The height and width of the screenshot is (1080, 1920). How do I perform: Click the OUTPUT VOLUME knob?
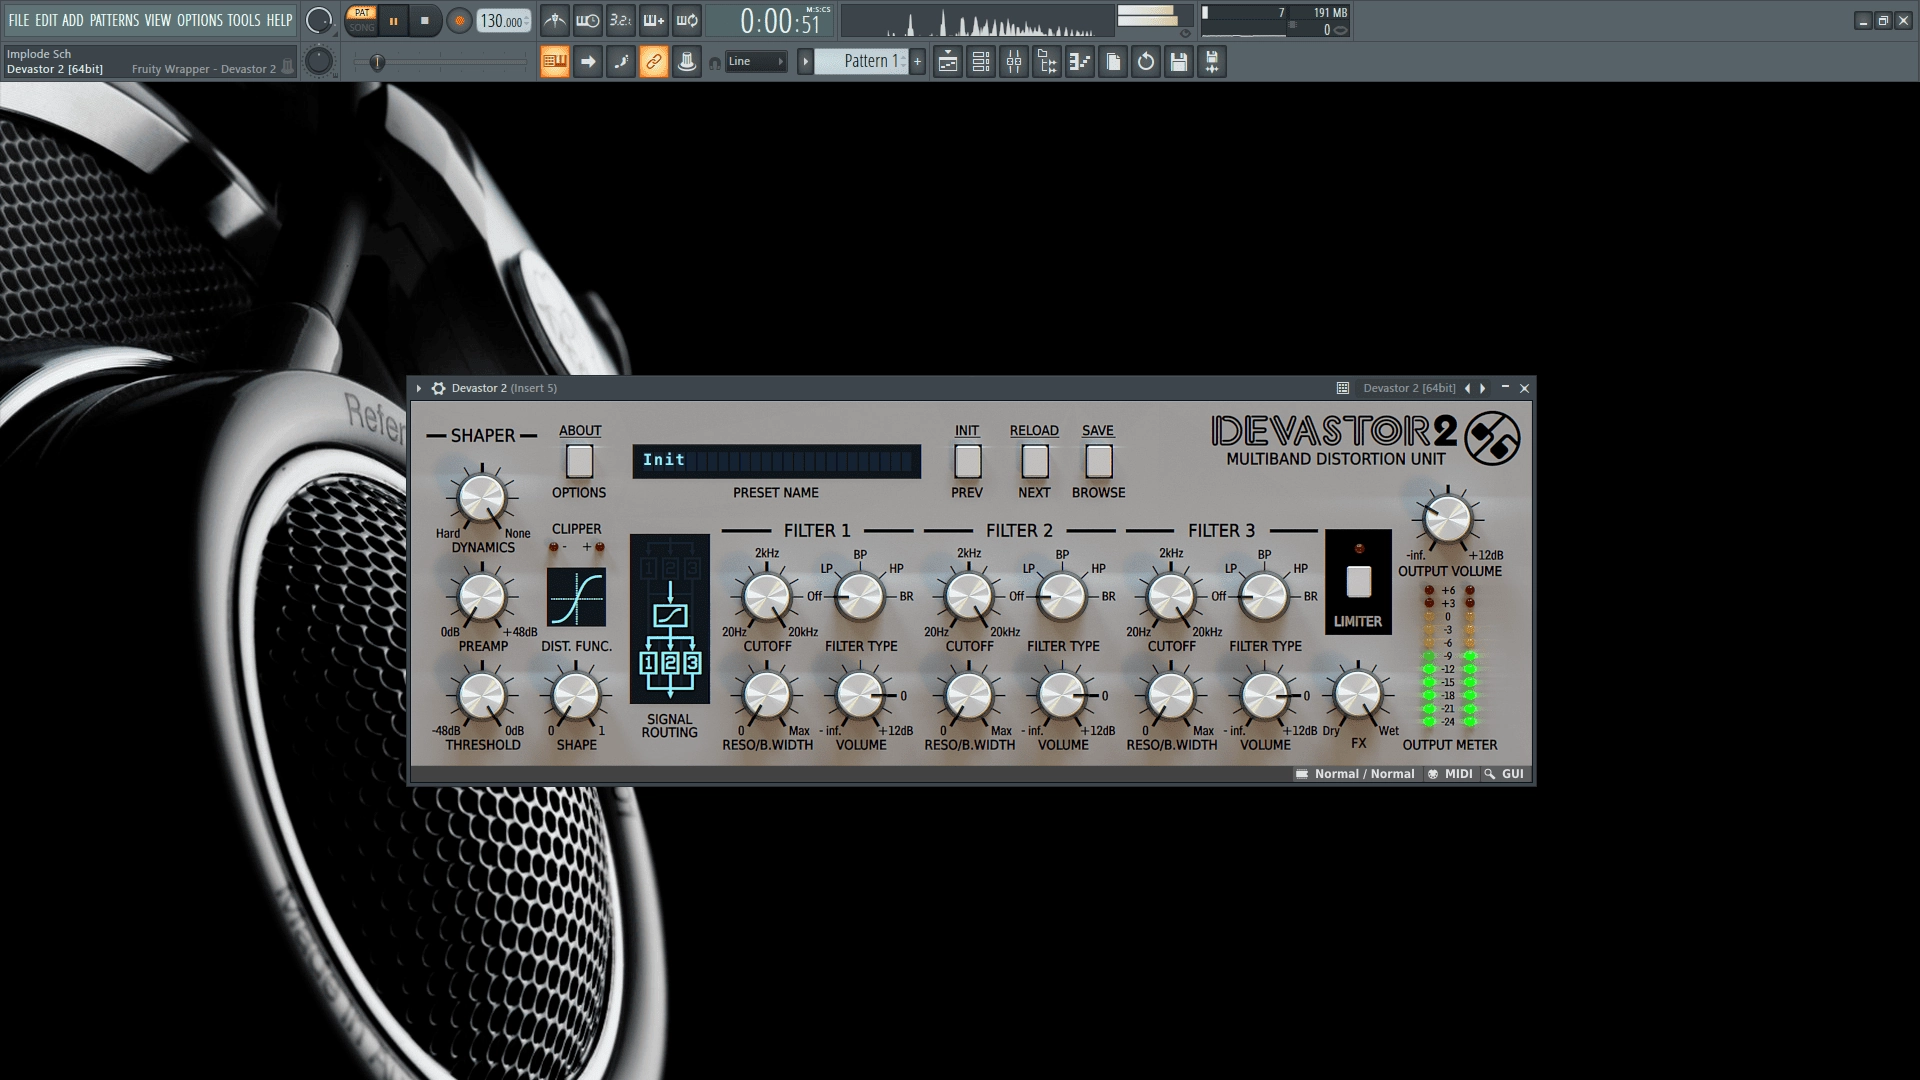point(1447,519)
